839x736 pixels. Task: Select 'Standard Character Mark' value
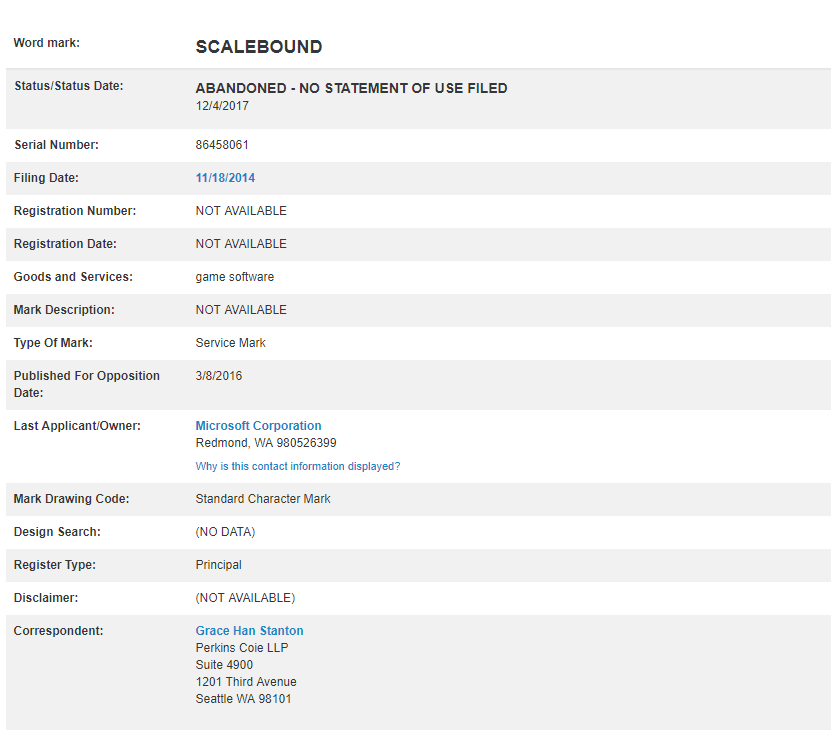[x=263, y=499]
